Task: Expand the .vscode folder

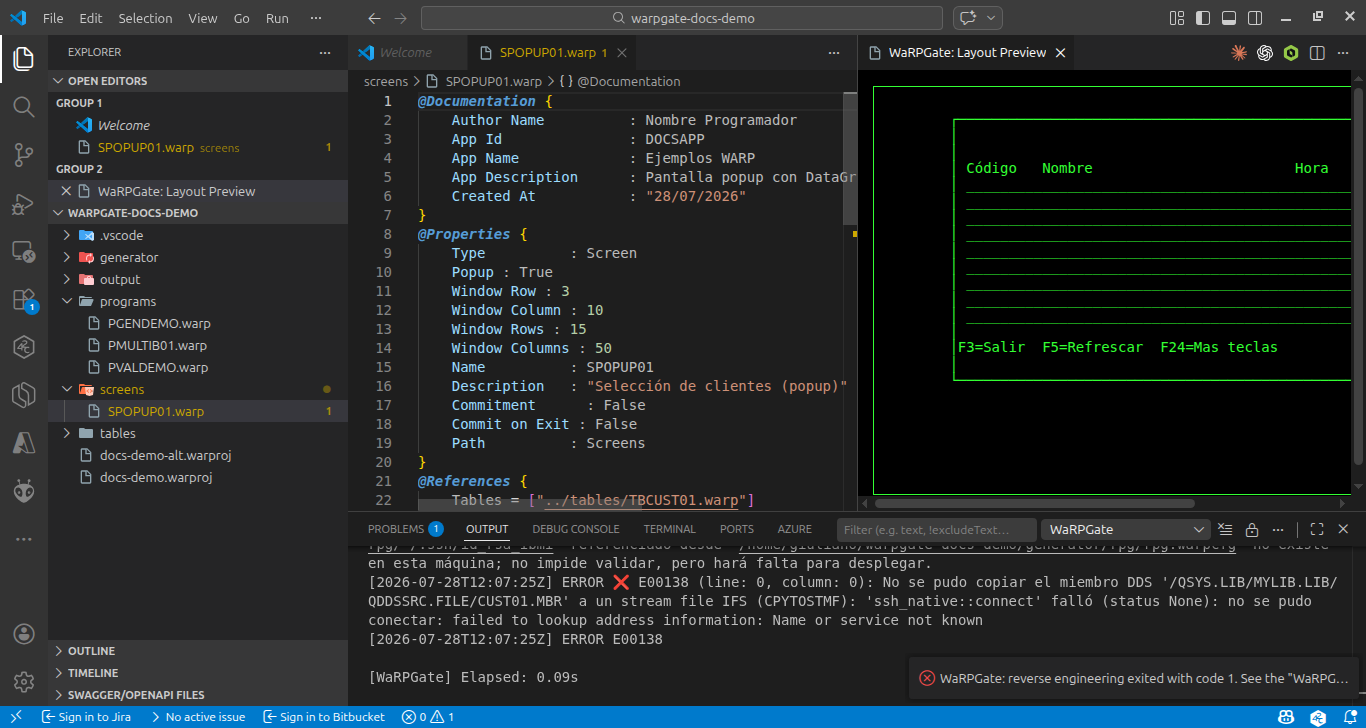Action: (x=198, y=235)
